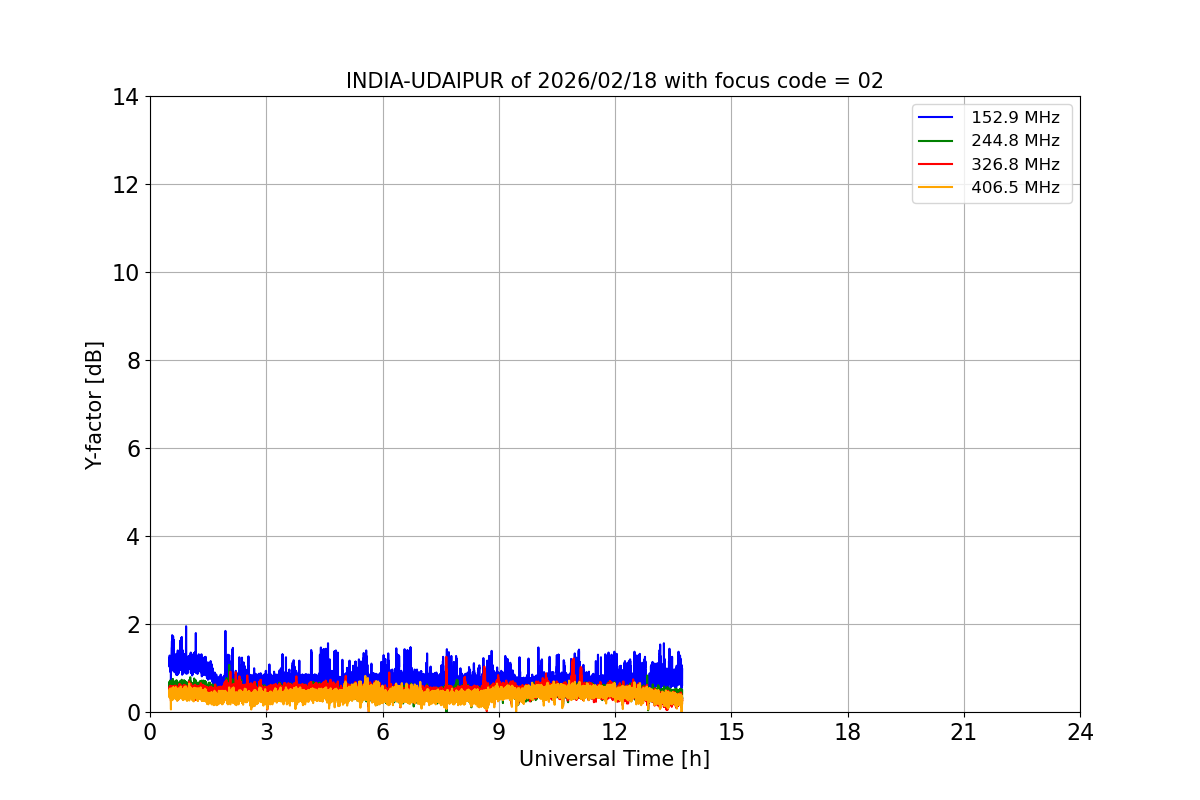Click the y-axis tick label 10
Image resolution: width=1200 pixels, height=800 pixels.
pyautogui.click(x=125, y=273)
